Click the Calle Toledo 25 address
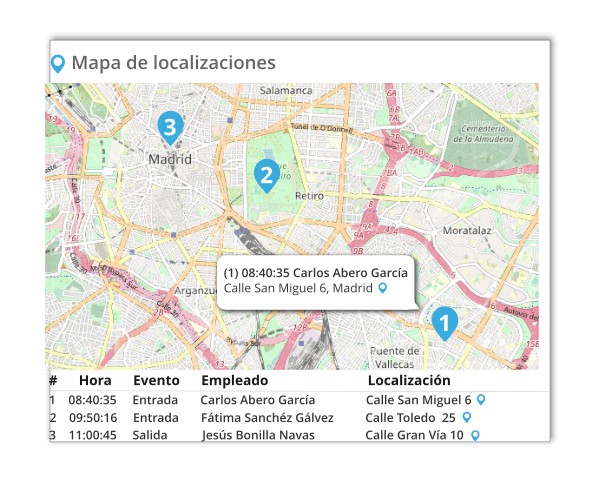The width and height of the screenshot is (600, 482). tap(410, 417)
